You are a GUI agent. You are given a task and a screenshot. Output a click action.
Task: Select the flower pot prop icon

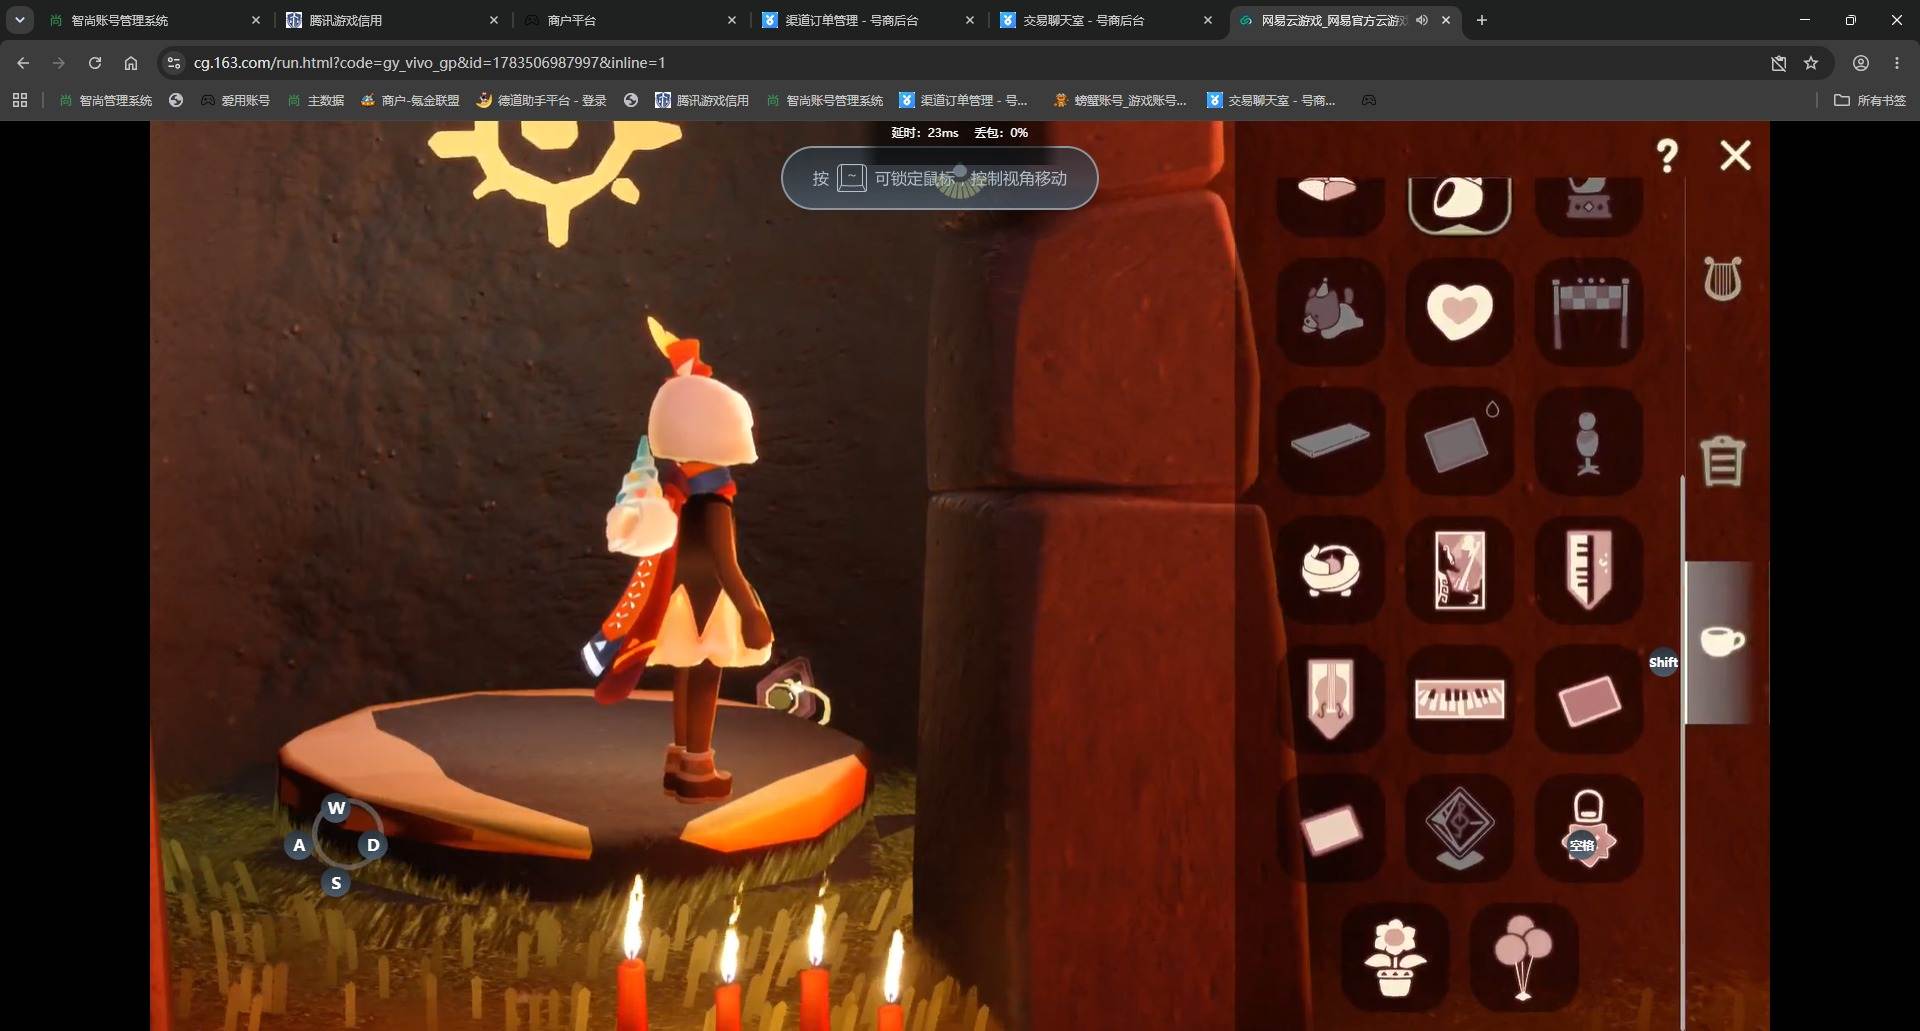(x=1395, y=957)
